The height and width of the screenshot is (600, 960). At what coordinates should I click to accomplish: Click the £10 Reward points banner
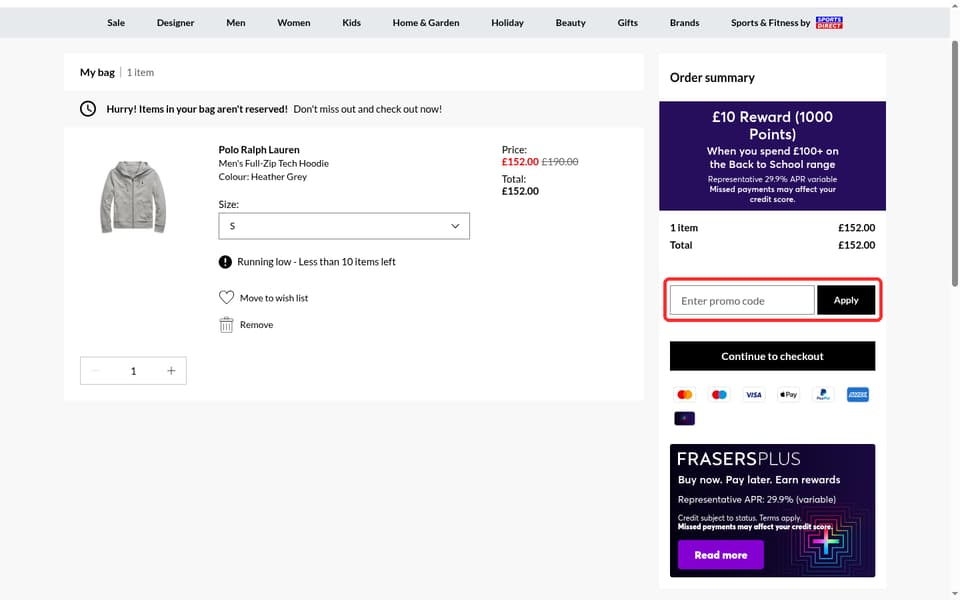[x=772, y=156]
